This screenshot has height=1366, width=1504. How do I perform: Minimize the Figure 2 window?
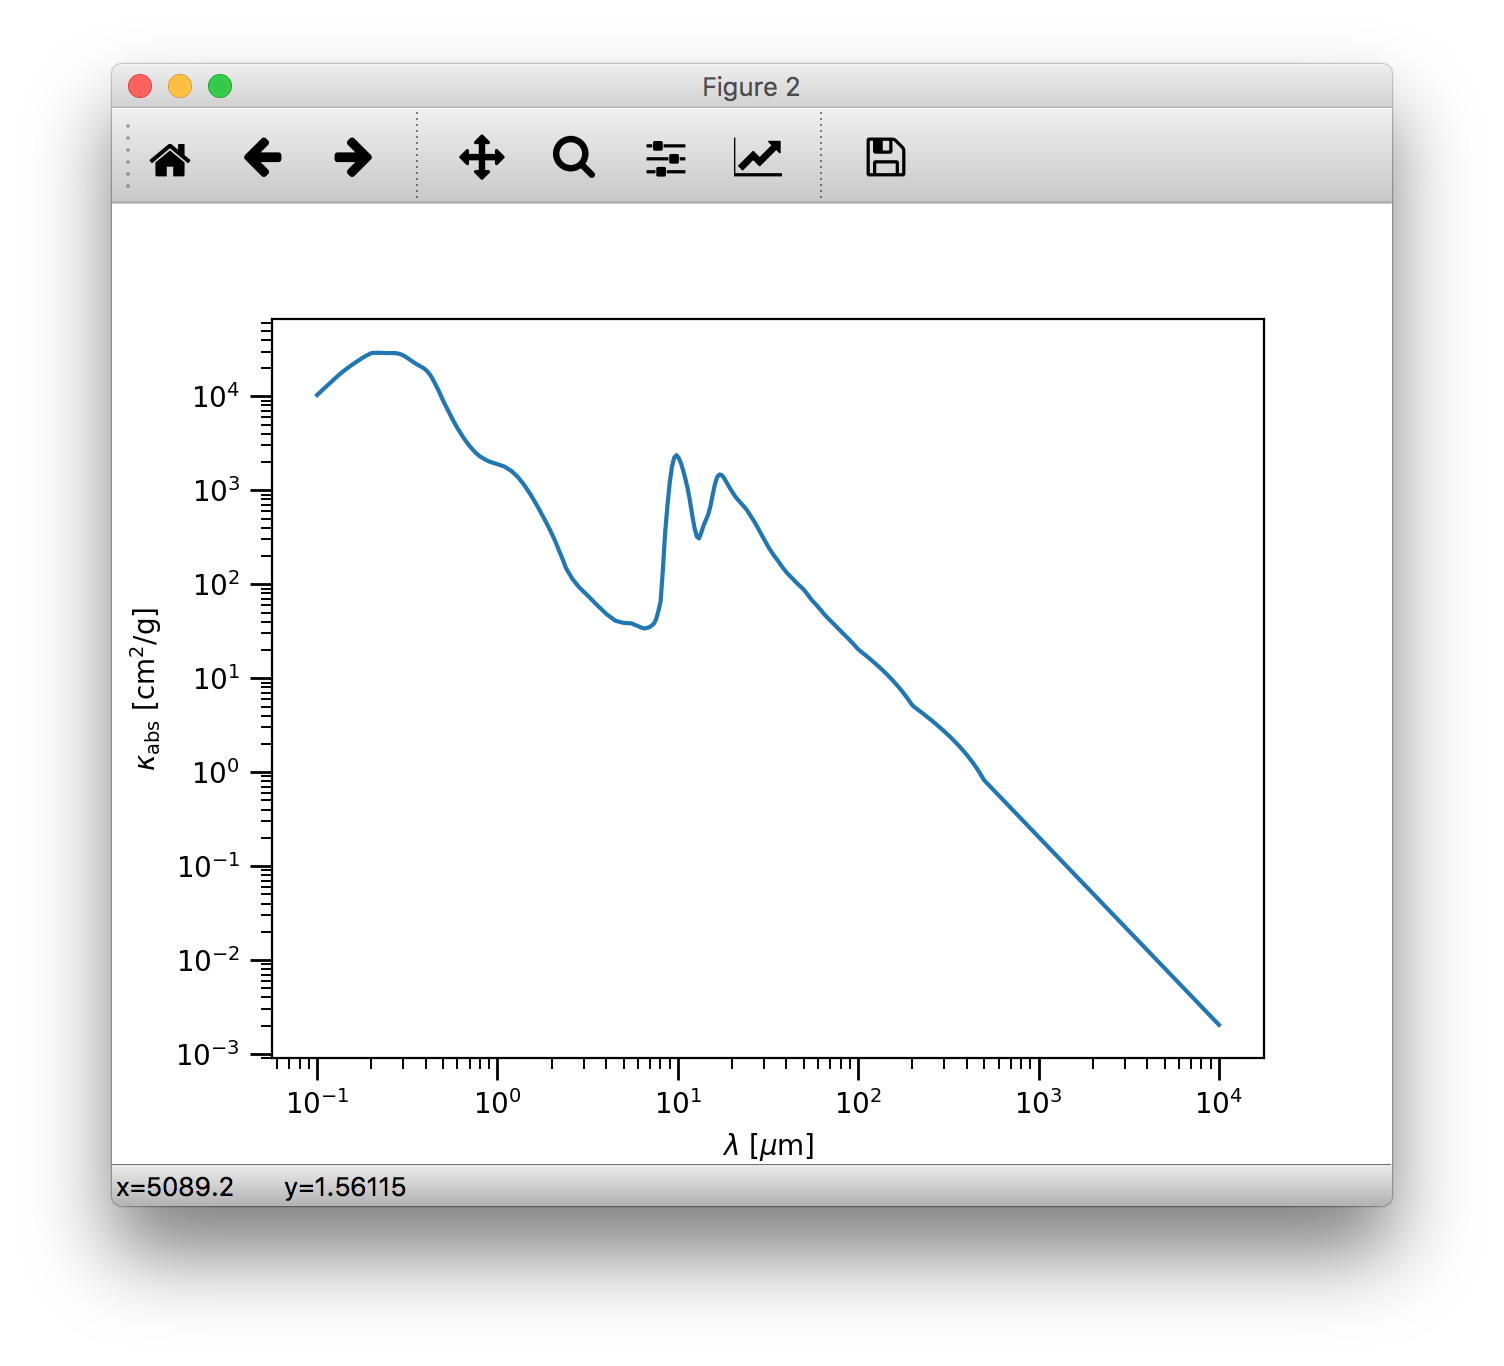click(x=180, y=86)
